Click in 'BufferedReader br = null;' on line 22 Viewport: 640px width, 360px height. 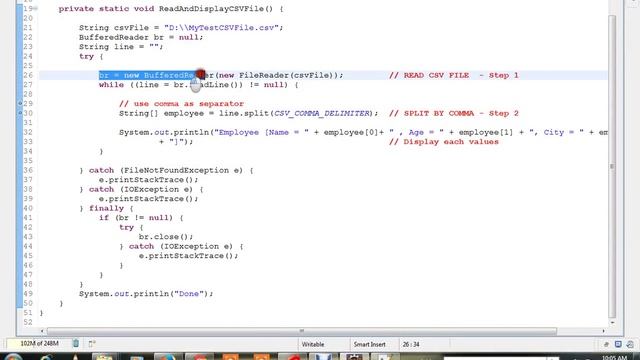point(141,37)
